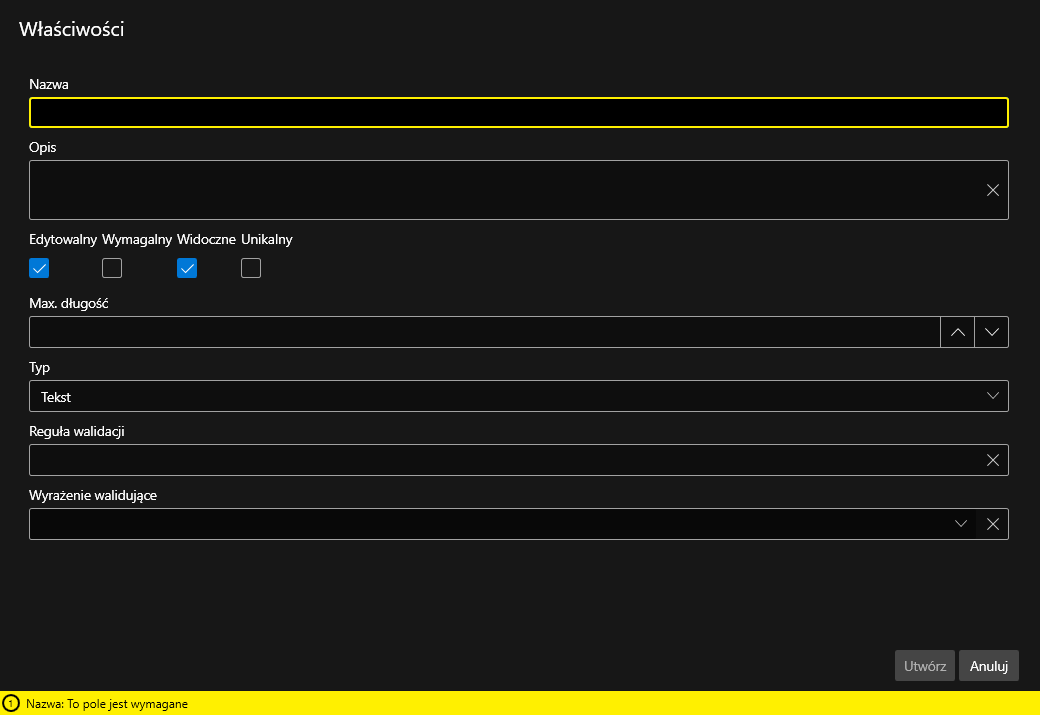
Task: Tick the Unikalny checkbox
Action: (x=251, y=268)
